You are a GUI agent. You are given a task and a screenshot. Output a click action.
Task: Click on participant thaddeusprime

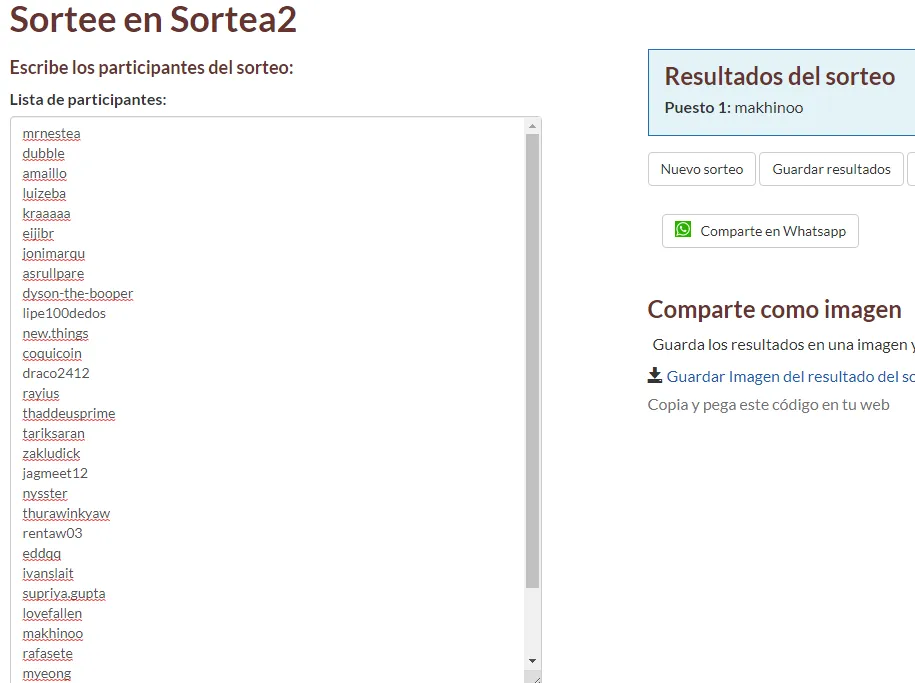pyautogui.click(x=69, y=413)
